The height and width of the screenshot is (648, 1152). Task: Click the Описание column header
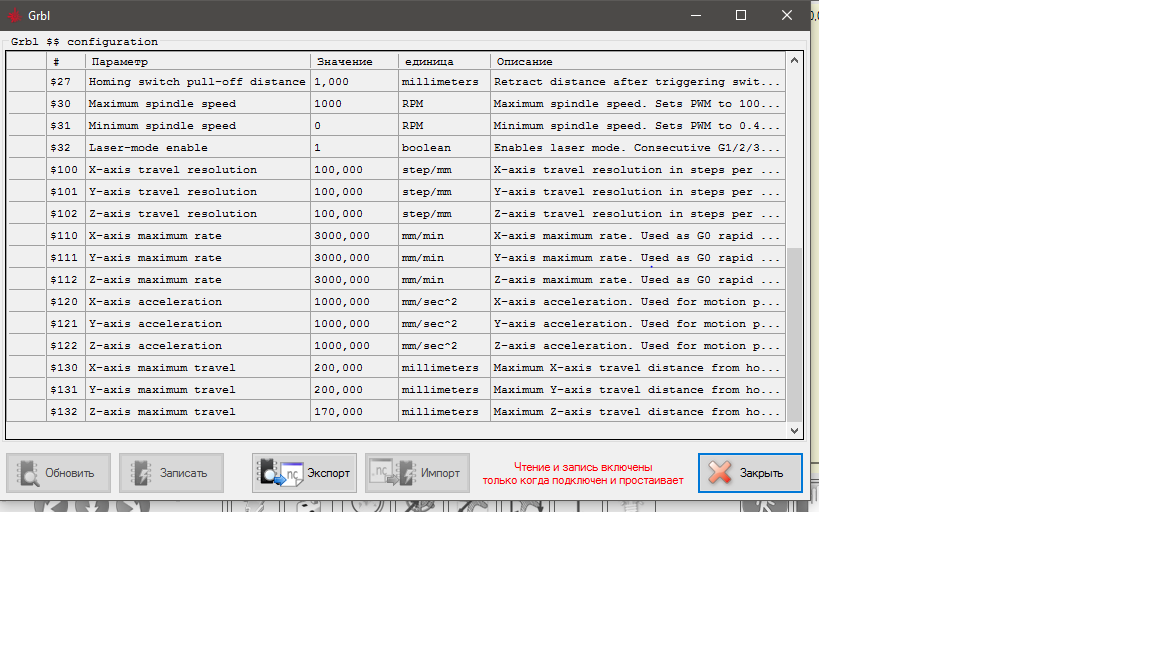[x=638, y=62]
